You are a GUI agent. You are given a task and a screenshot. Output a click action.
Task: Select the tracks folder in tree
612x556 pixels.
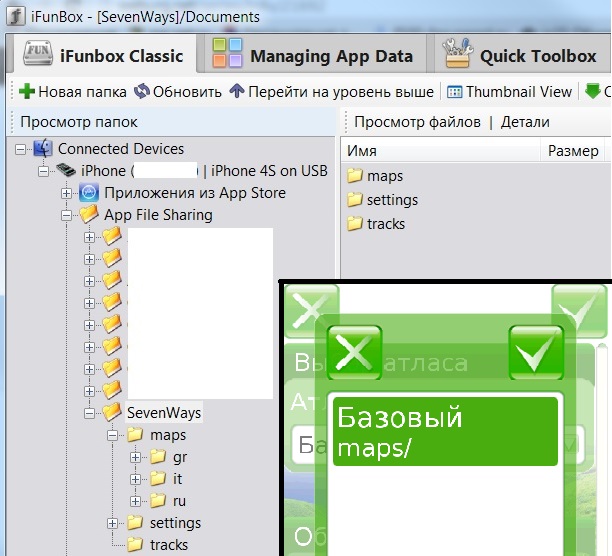point(168,545)
